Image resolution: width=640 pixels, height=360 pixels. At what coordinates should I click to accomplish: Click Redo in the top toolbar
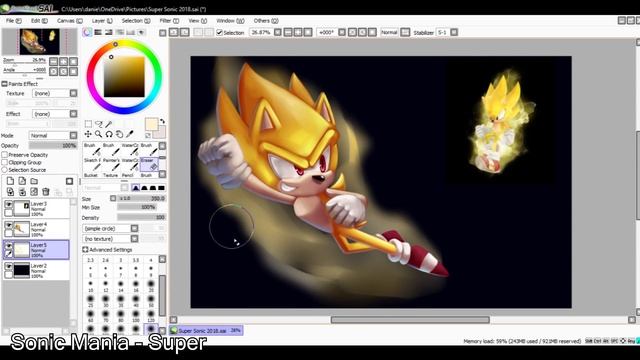[x=184, y=32]
